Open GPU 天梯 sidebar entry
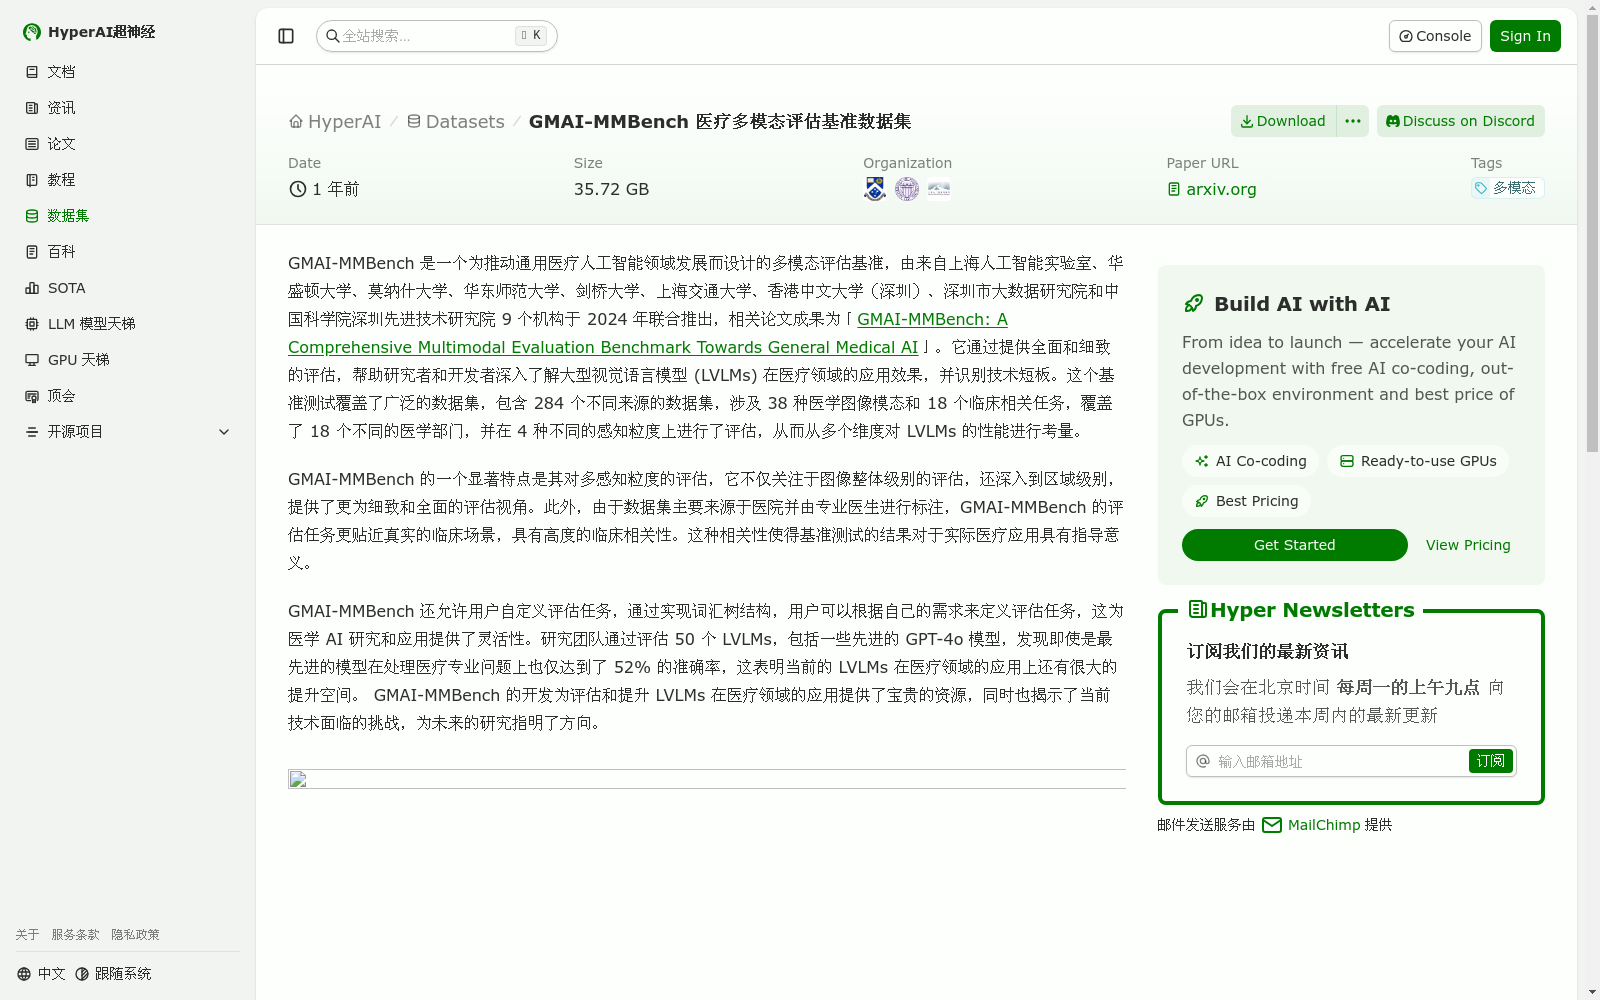Screen dimensions: 1600x1000 click(128, 360)
